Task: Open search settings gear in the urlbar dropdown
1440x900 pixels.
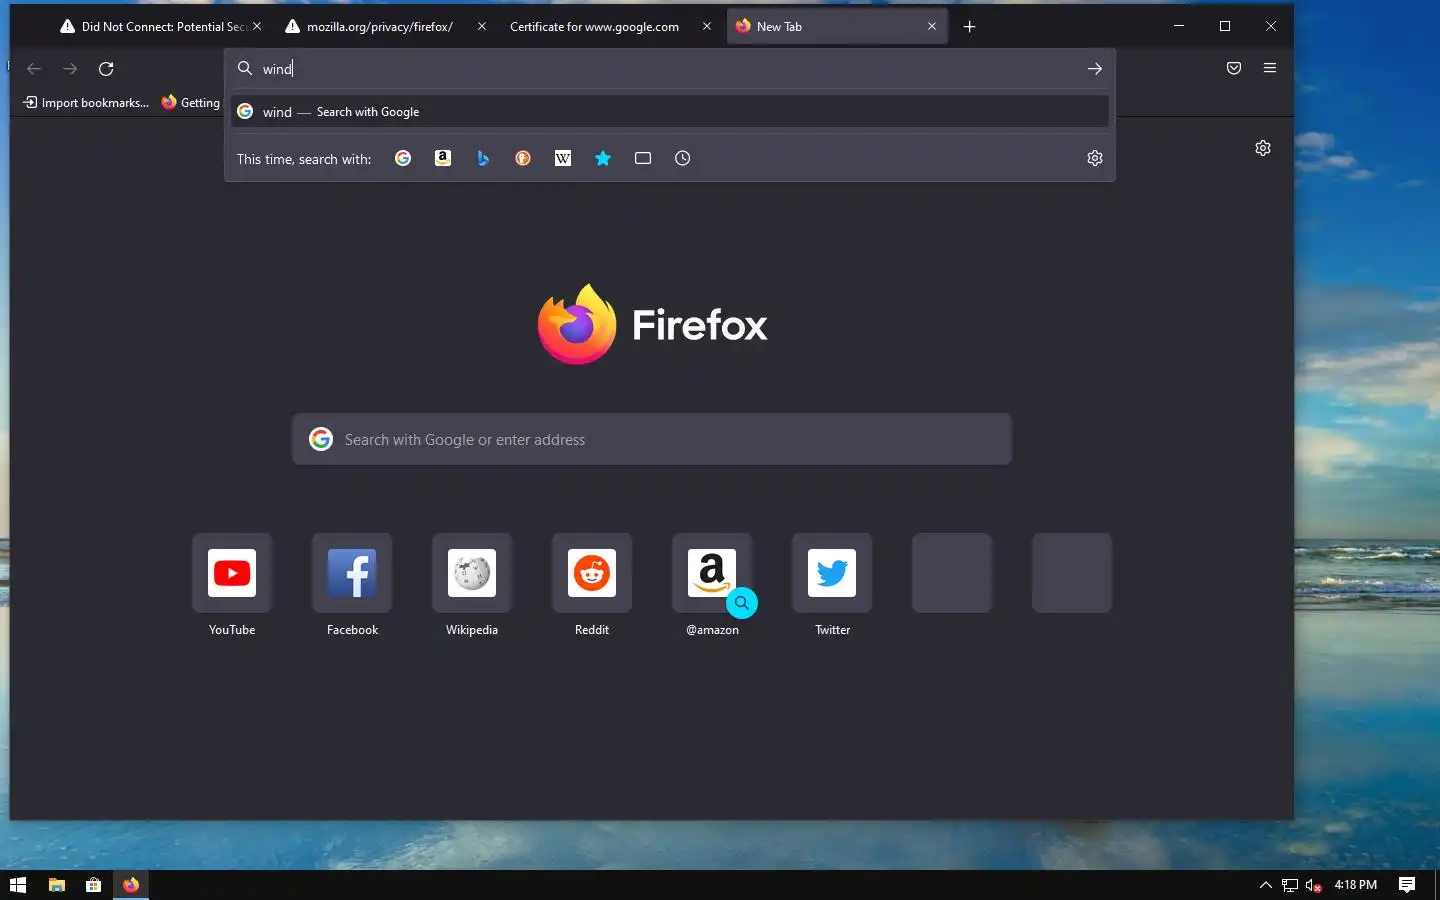Action: (1095, 158)
